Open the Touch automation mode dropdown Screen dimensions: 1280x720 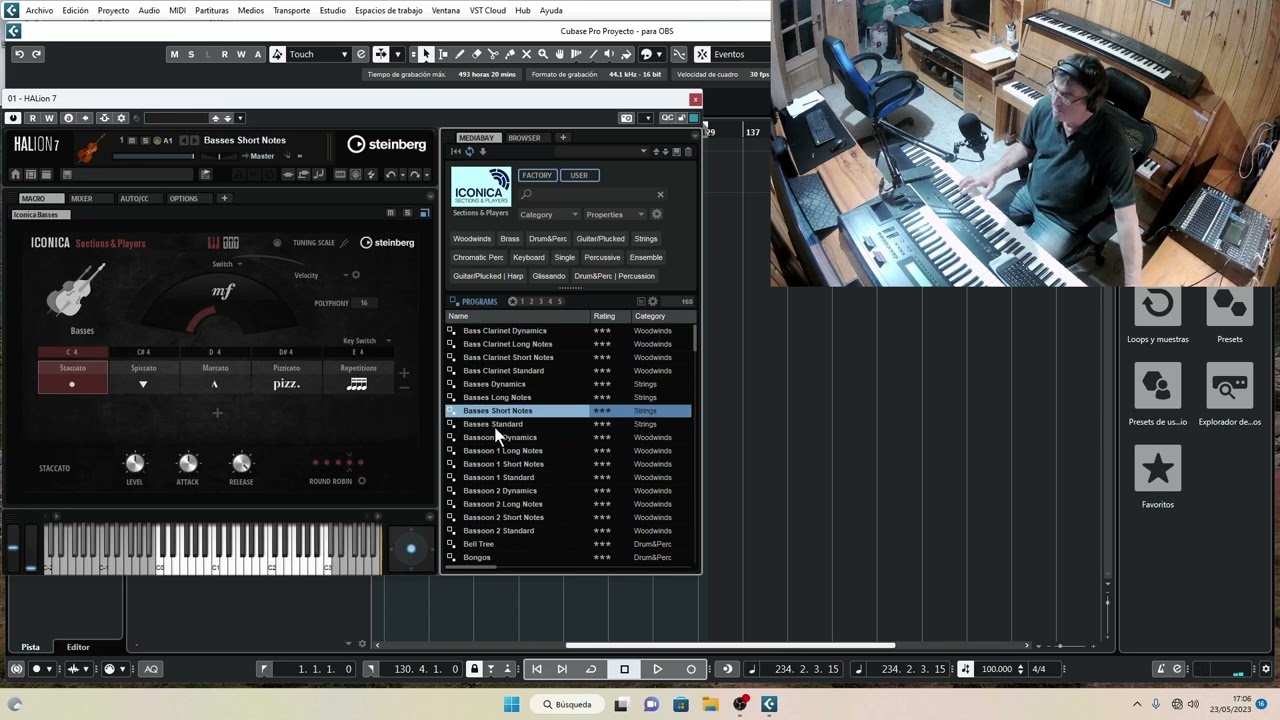[x=318, y=54]
